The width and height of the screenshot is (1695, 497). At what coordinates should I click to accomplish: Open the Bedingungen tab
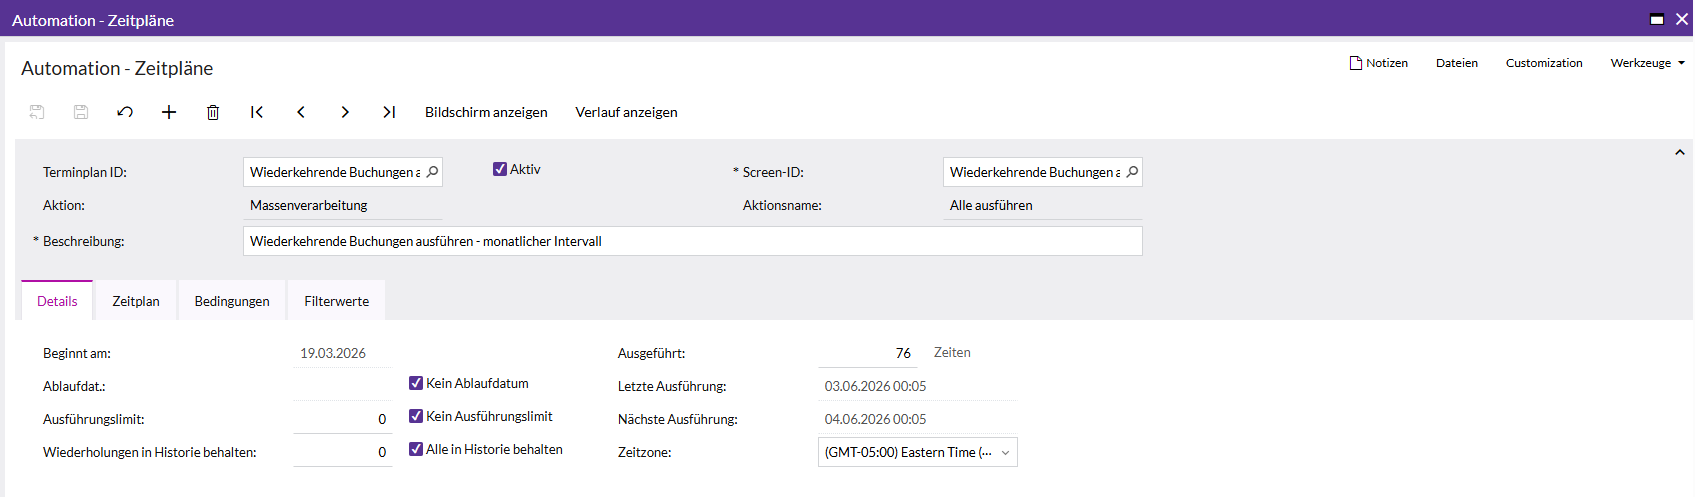pos(232,301)
